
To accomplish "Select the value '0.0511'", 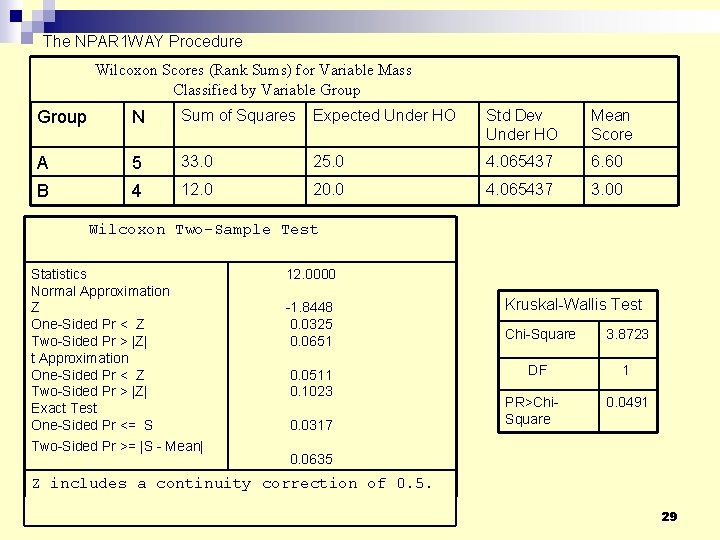I will [x=311, y=375].
